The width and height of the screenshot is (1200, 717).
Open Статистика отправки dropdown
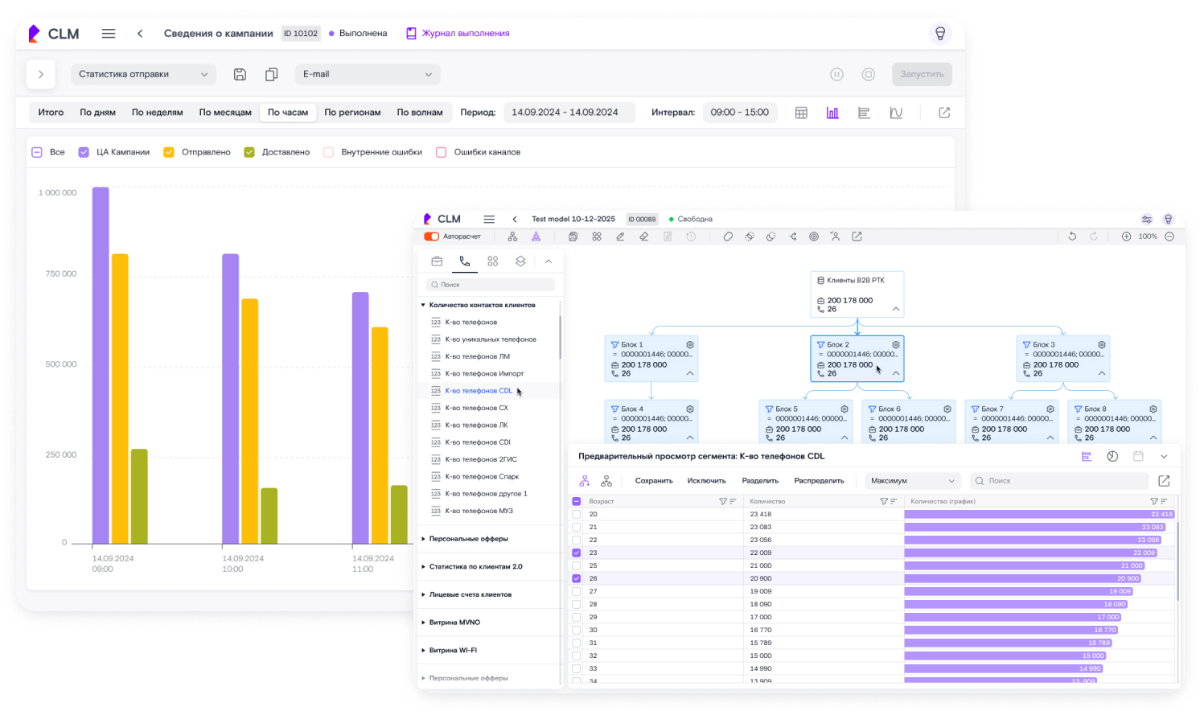[143, 74]
